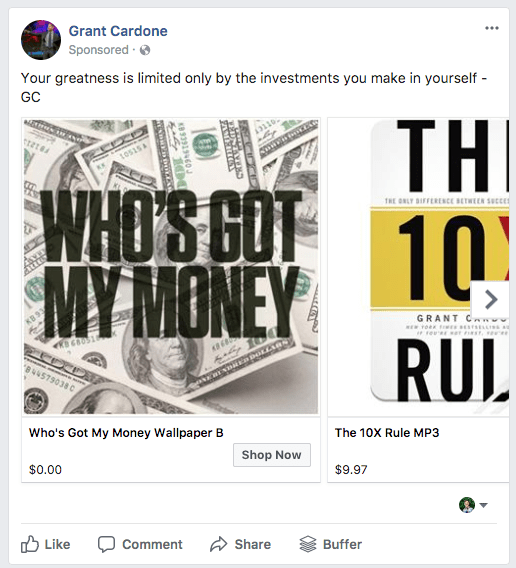The image size is (516, 568).
Task: Click the Like text label
Action: click(x=57, y=544)
